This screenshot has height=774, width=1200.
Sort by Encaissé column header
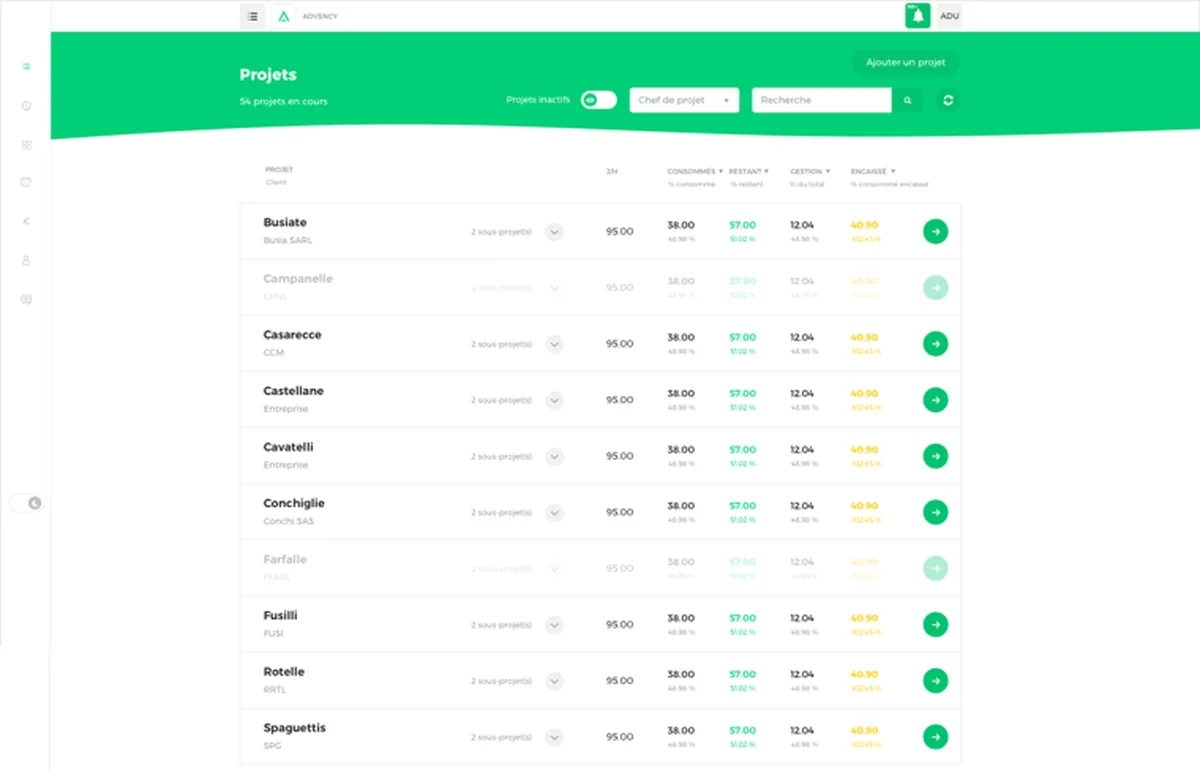(873, 171)
